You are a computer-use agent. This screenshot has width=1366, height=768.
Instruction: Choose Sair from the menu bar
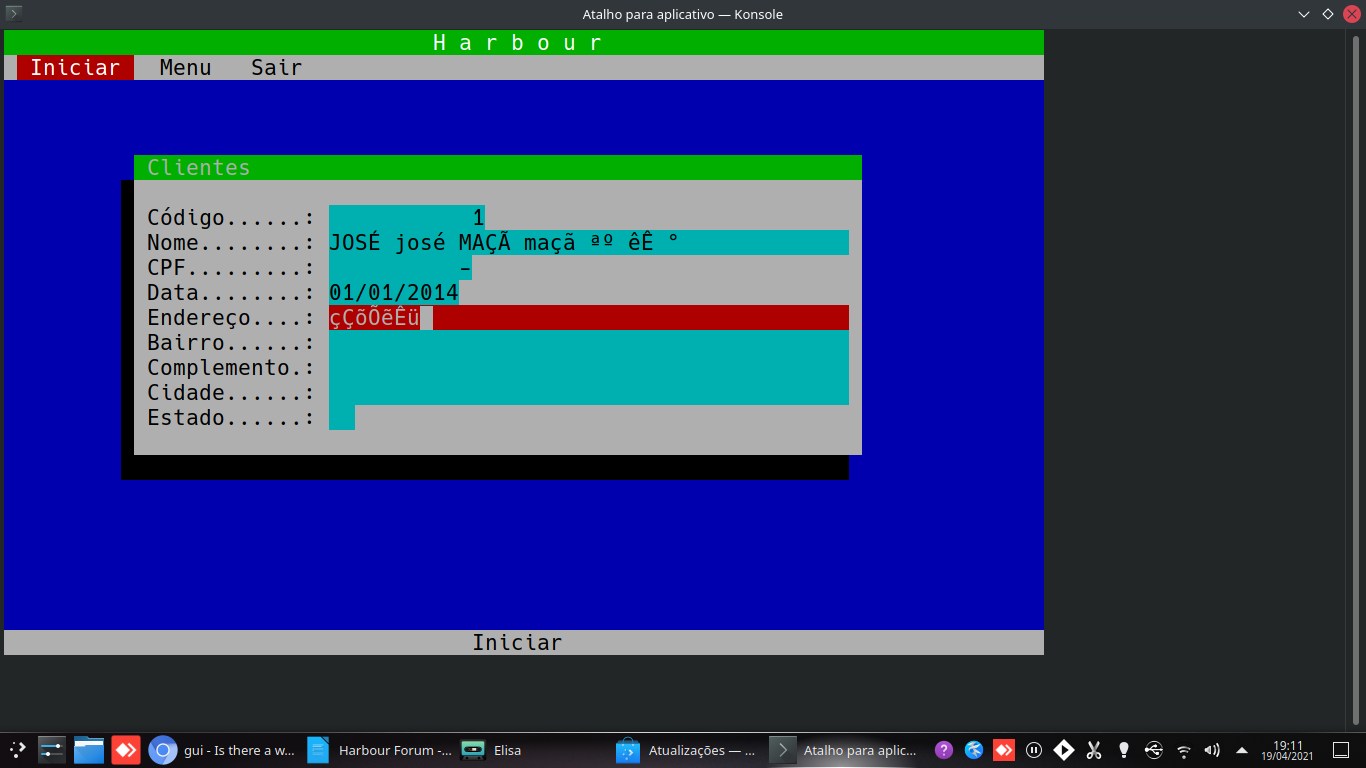click(276, 68)
